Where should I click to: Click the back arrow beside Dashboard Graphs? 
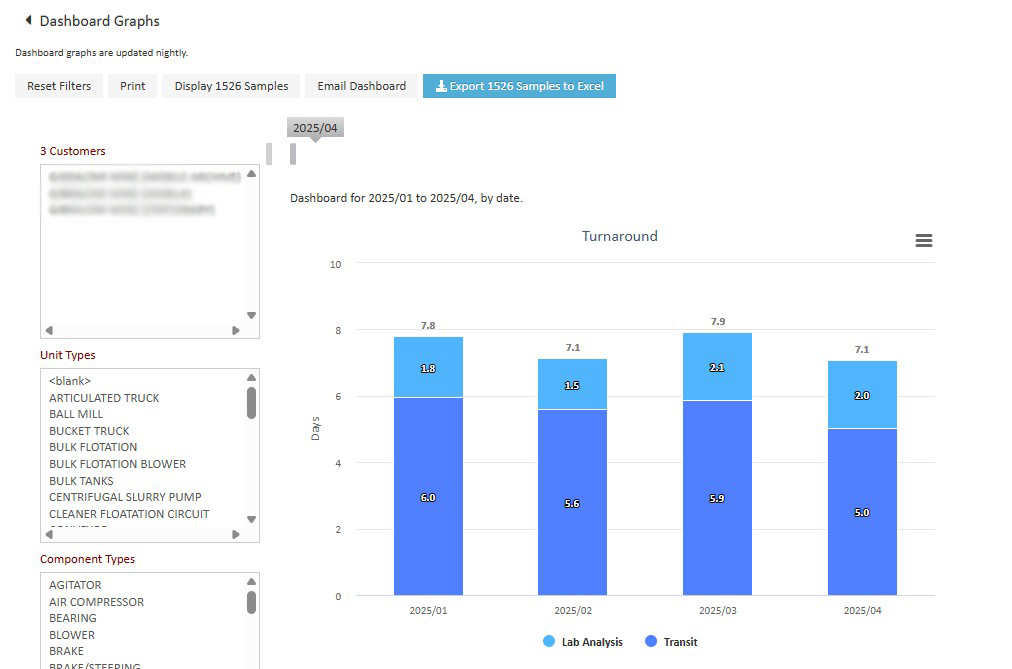pyautogui.click(x=28, y=20)
